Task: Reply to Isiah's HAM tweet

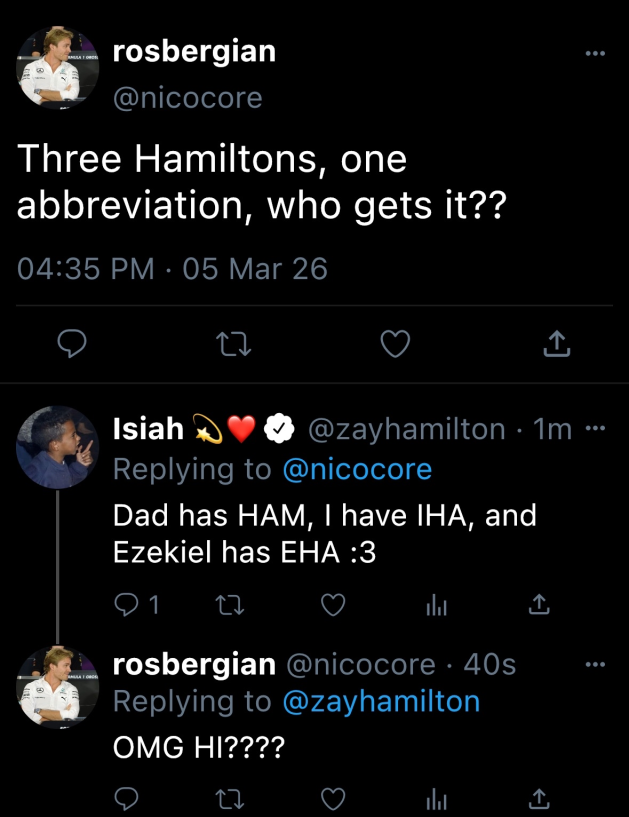Action: pos(127,605)
